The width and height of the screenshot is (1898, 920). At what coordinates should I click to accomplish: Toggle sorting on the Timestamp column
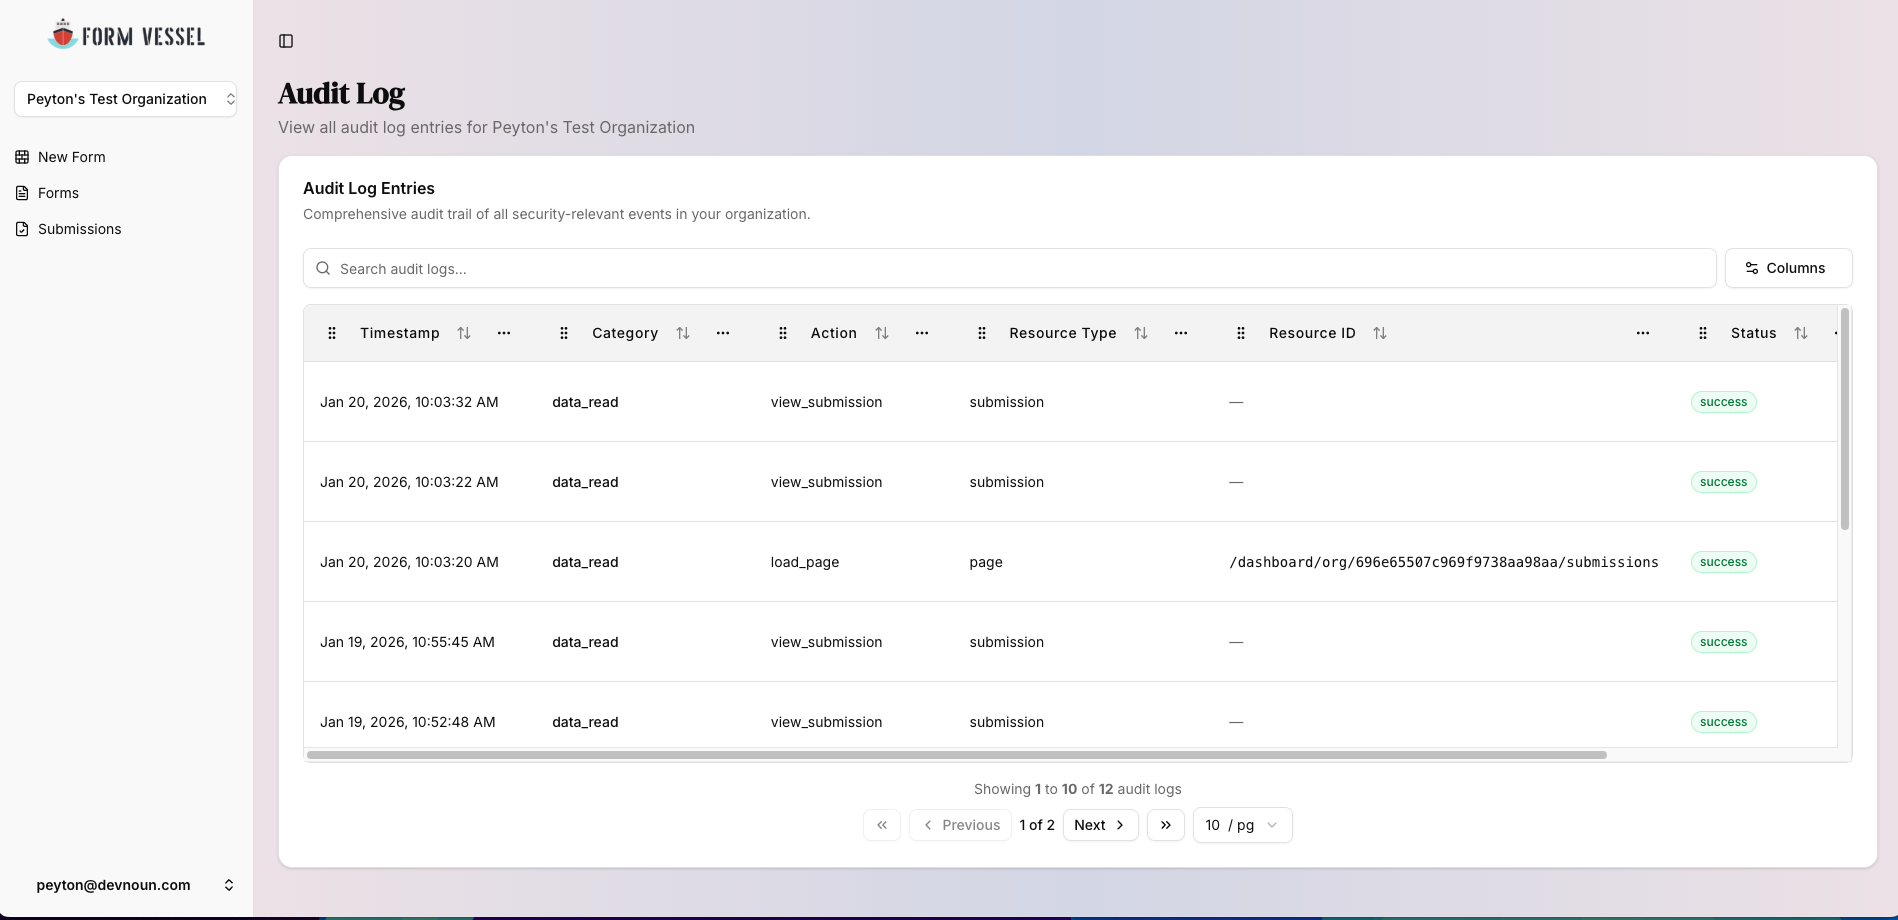[463, 333]
